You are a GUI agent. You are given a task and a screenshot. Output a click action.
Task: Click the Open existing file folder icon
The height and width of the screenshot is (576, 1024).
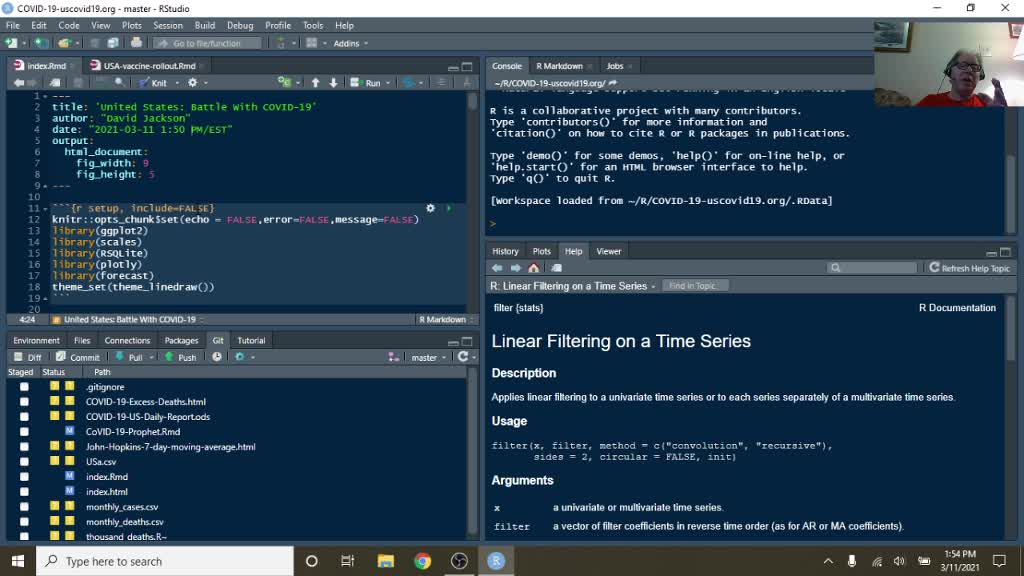pos(63,43)
